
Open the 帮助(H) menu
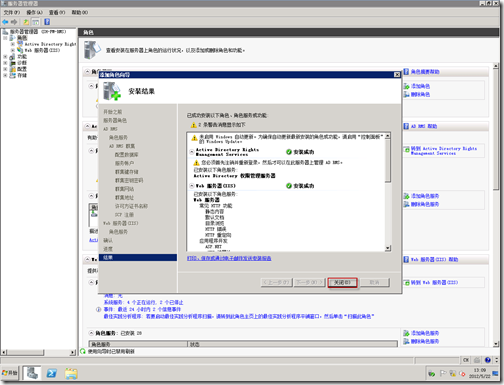click(80, 12)
